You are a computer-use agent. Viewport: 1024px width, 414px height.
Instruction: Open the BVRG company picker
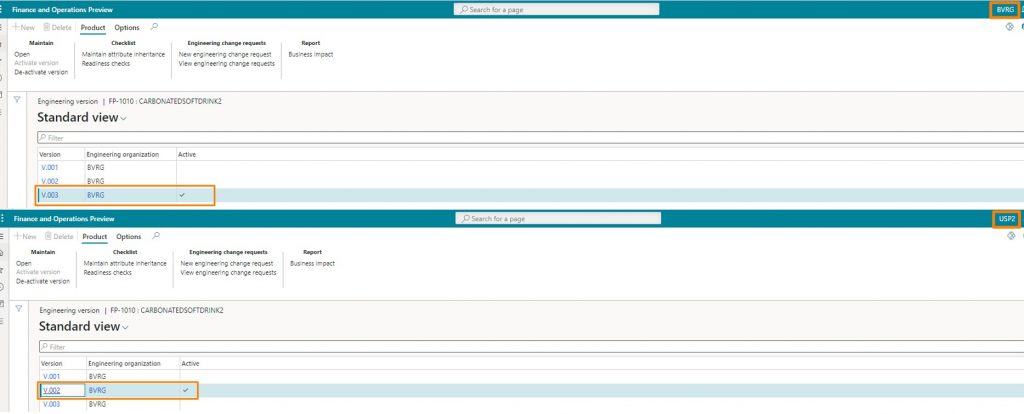[1004, 10]
